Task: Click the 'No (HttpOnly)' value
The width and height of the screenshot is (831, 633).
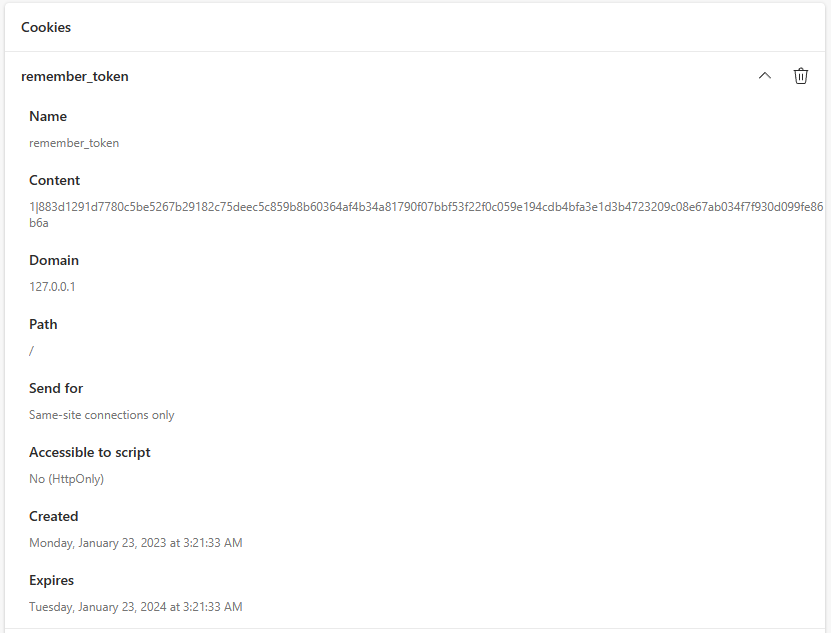Action: click(66, 479)
